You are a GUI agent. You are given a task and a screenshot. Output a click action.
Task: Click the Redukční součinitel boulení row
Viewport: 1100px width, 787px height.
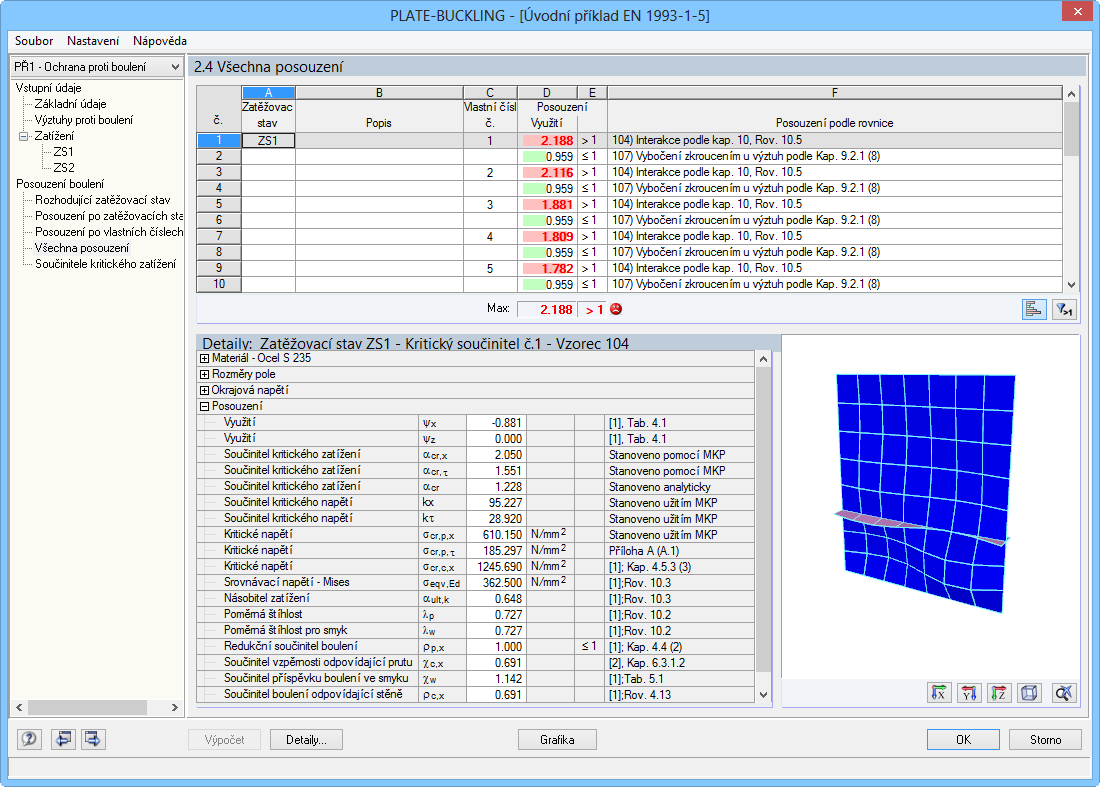click(476, 647)
